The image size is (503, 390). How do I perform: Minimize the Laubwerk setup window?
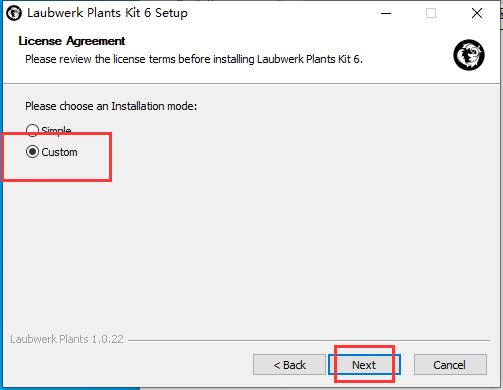tap(386, 13)
